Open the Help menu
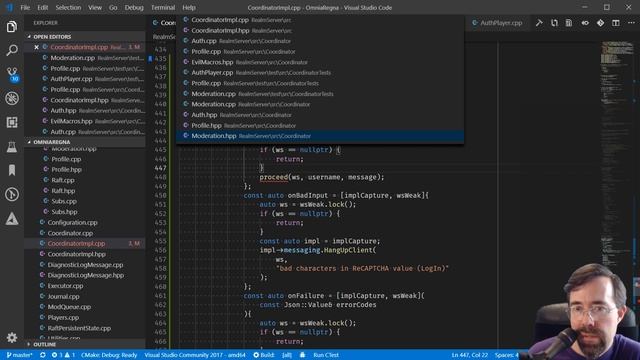This screenshot has width=640, height=360. pyautogui.click(x=189, y=7)
